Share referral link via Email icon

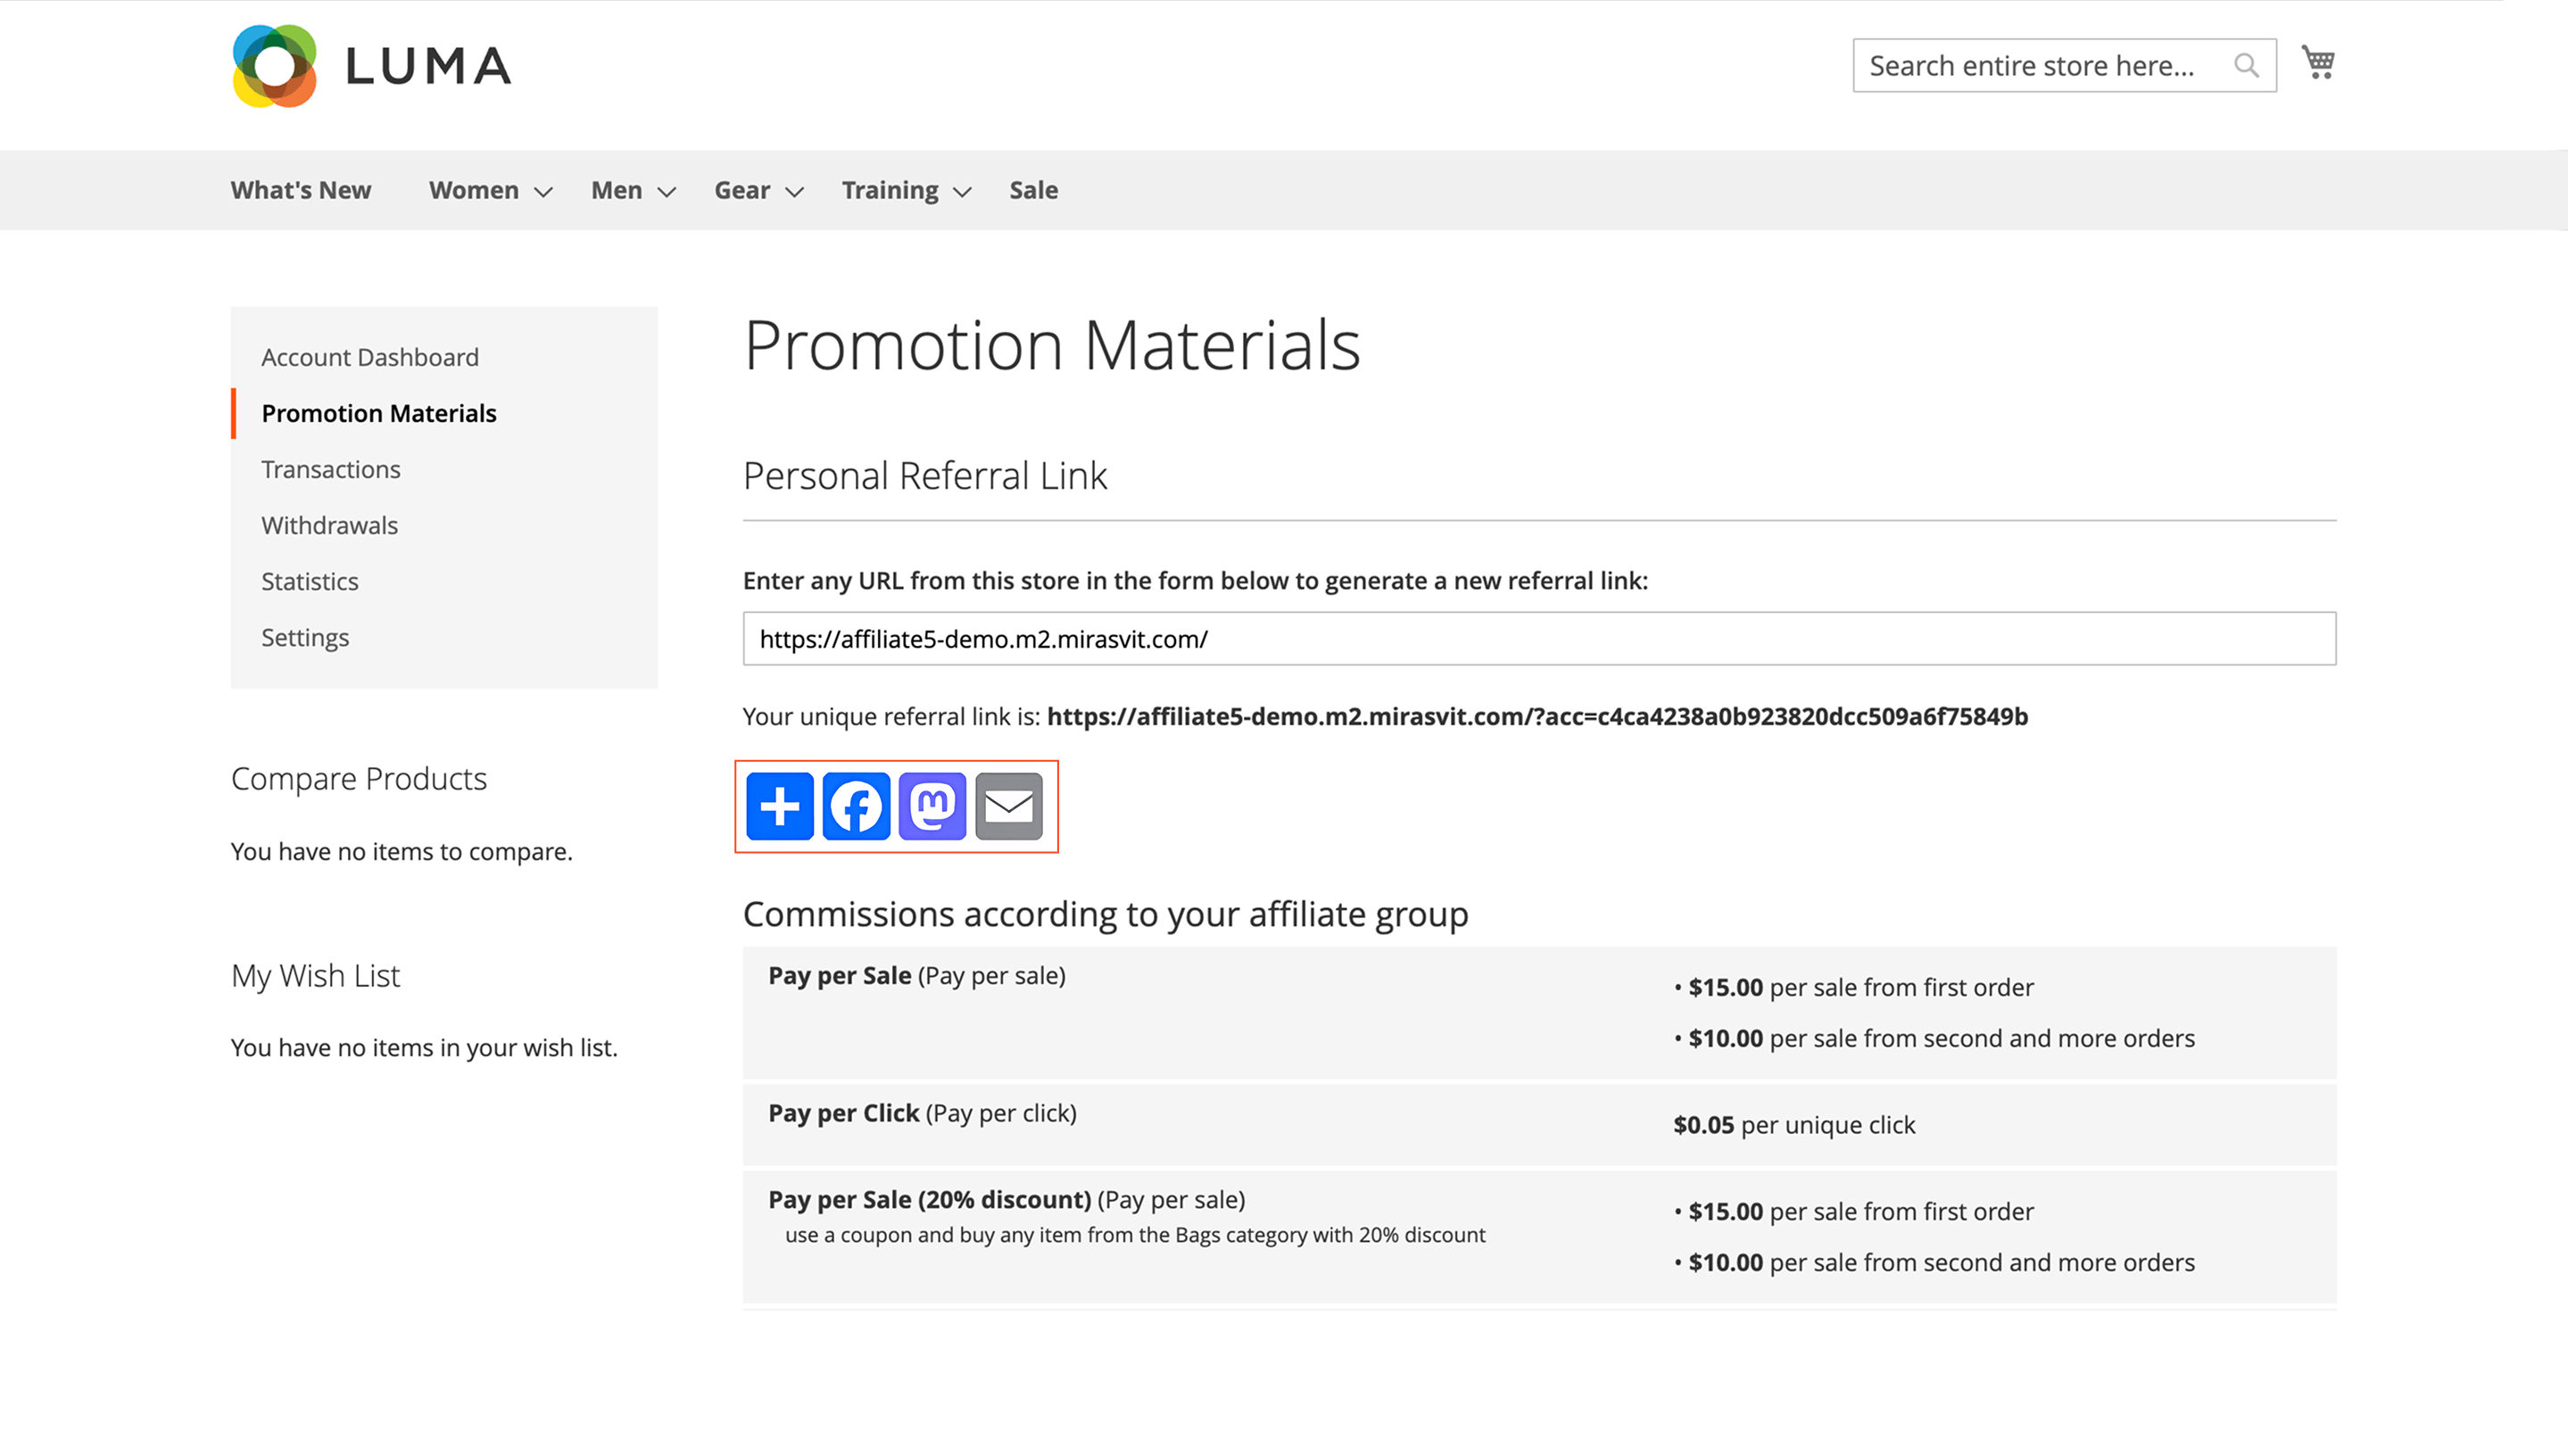pos(1009,806)
